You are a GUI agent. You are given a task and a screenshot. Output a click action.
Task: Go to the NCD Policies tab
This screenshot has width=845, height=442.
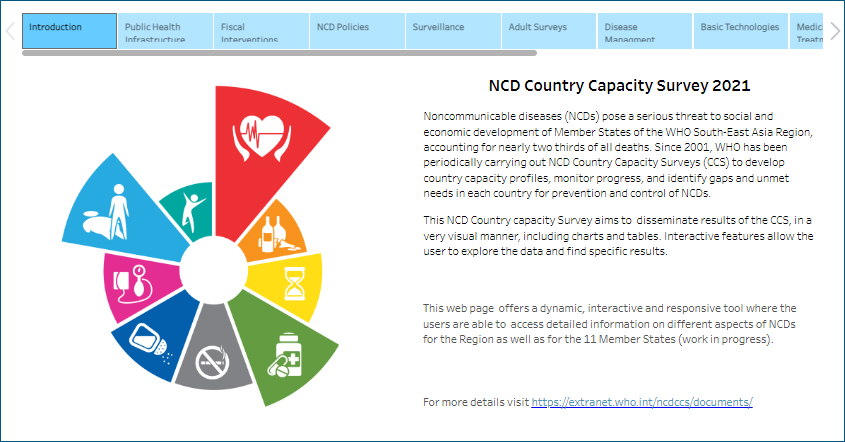[x=357, y=31]
